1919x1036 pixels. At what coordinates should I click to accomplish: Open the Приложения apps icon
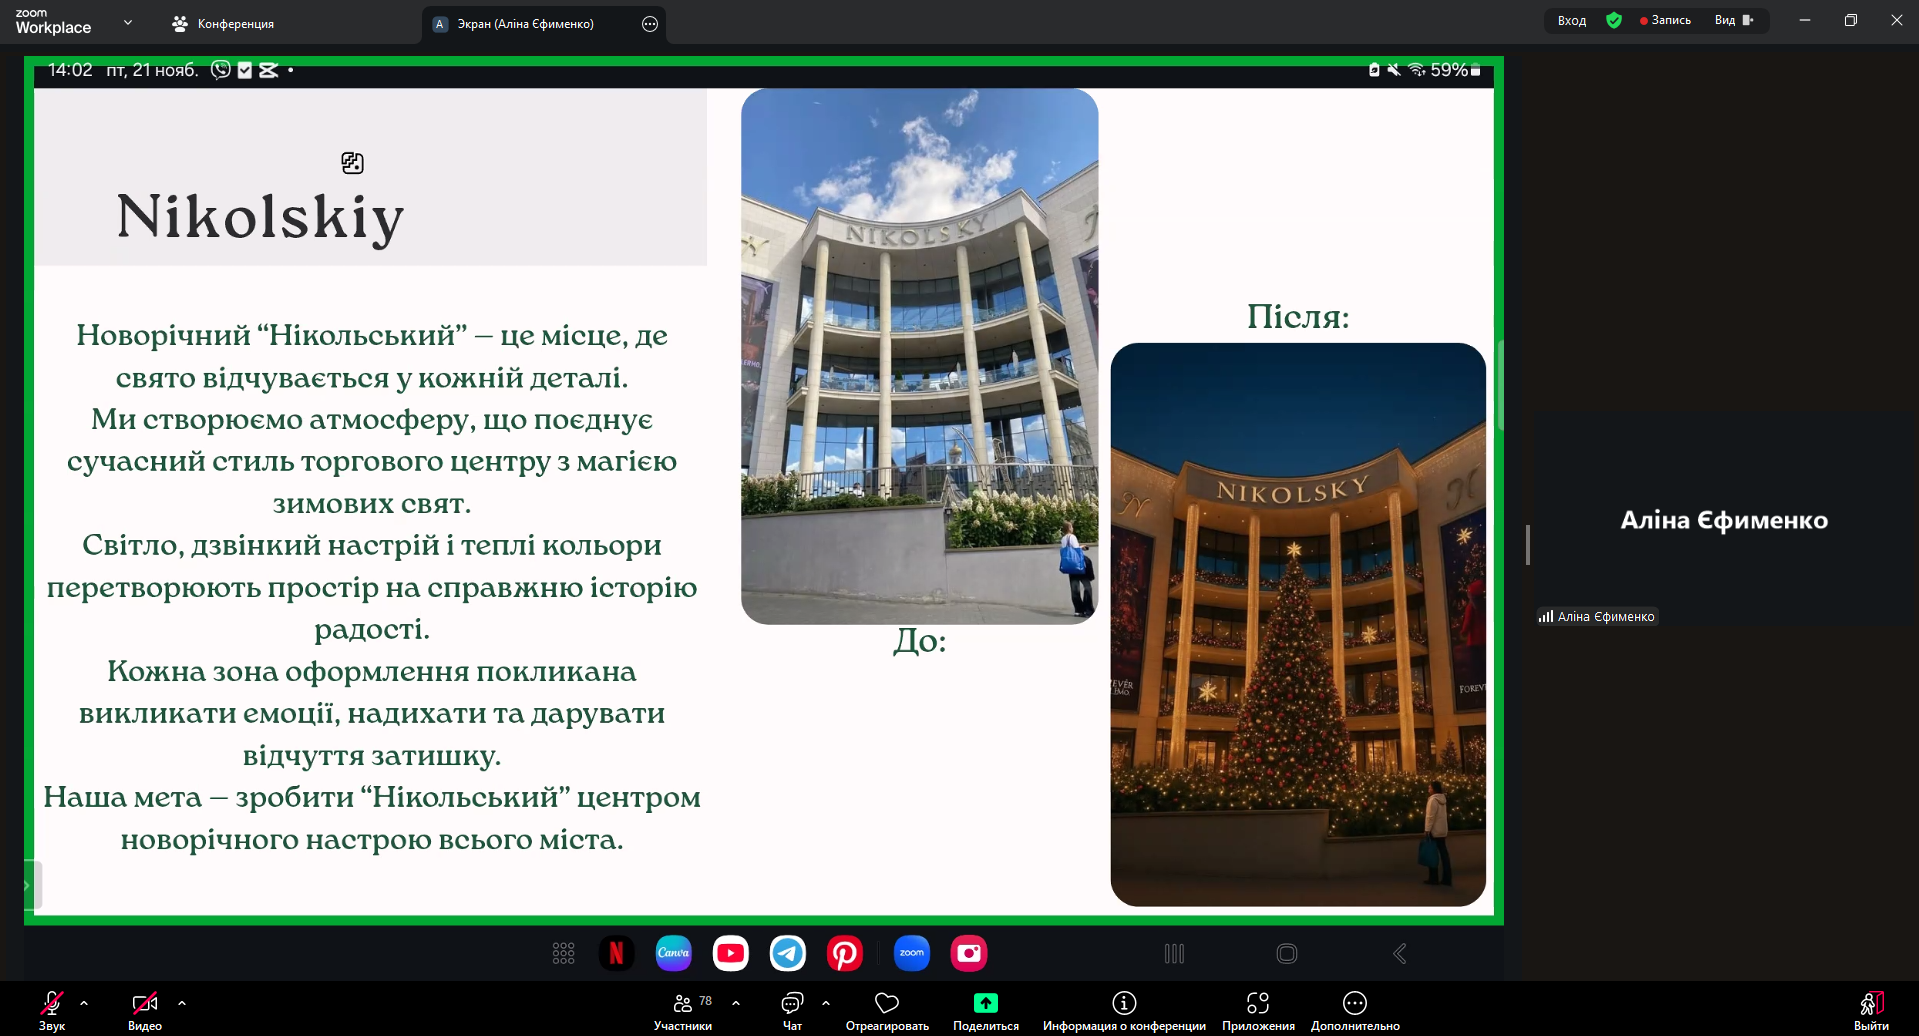1258,1008
